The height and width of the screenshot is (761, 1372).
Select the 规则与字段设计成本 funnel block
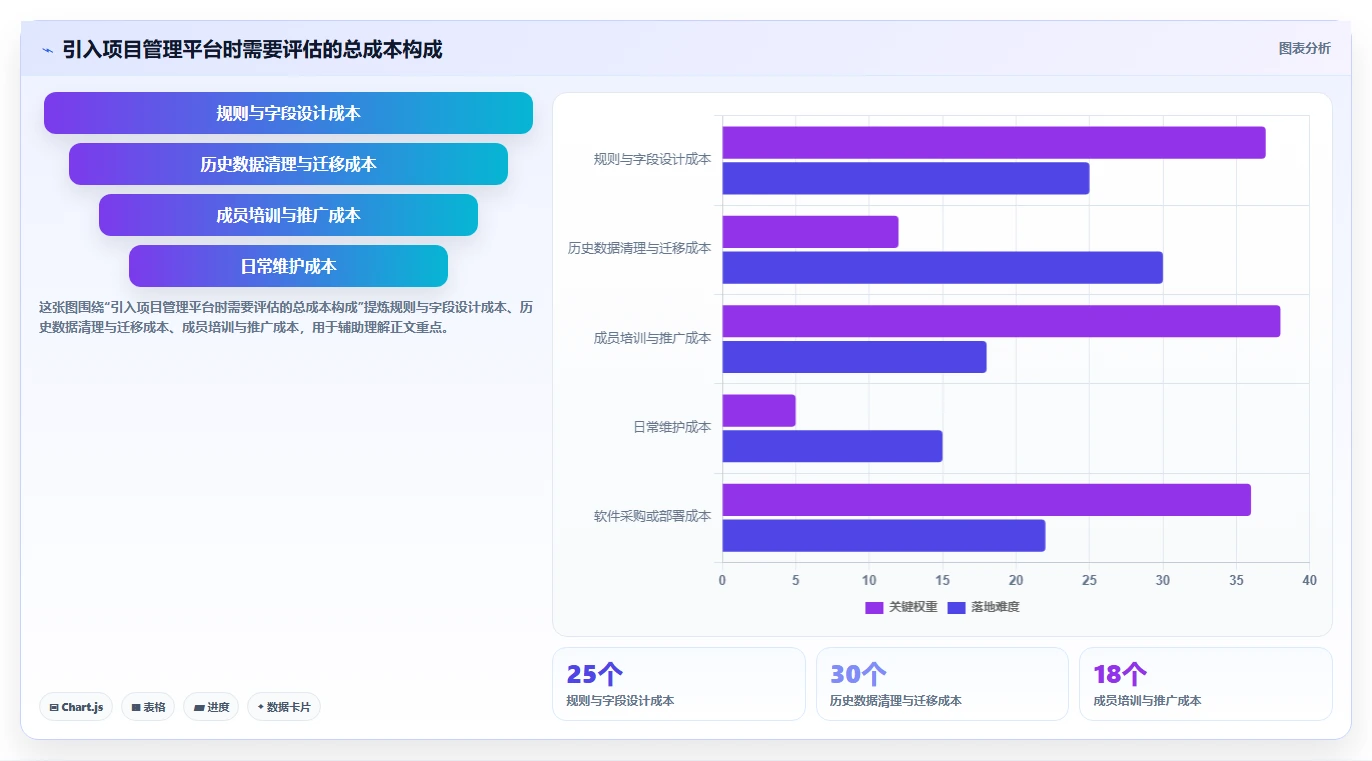coord(288,113)
